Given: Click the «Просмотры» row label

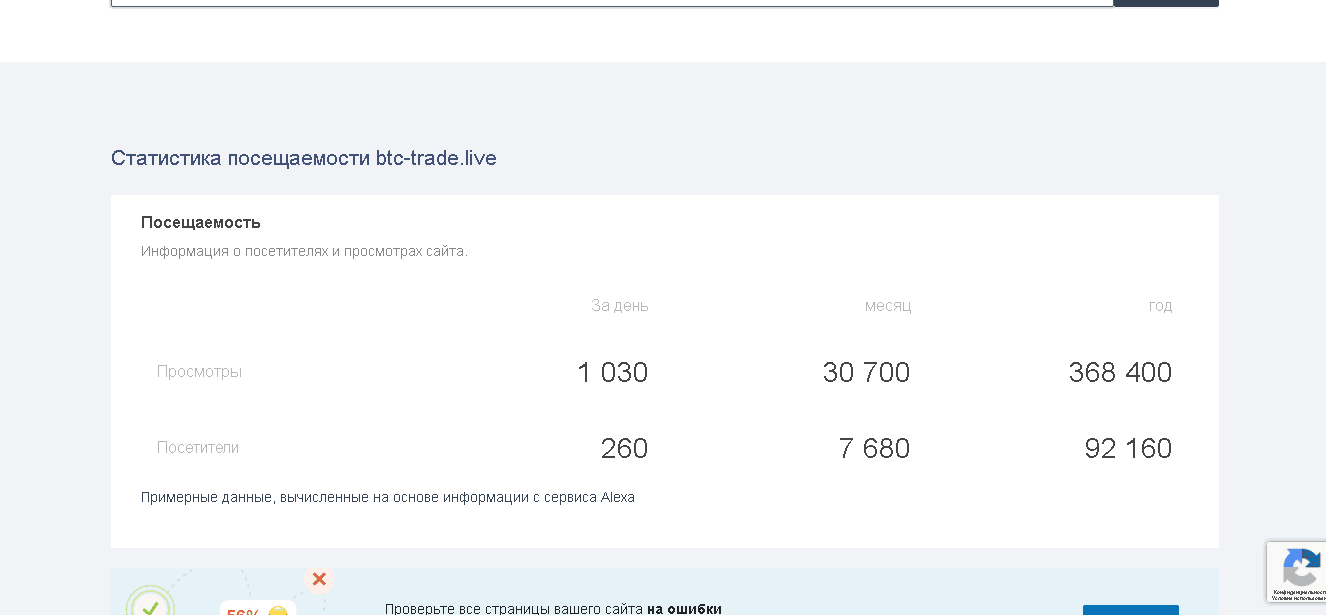Looking at the screenshot, I should (x=199, y=371).
